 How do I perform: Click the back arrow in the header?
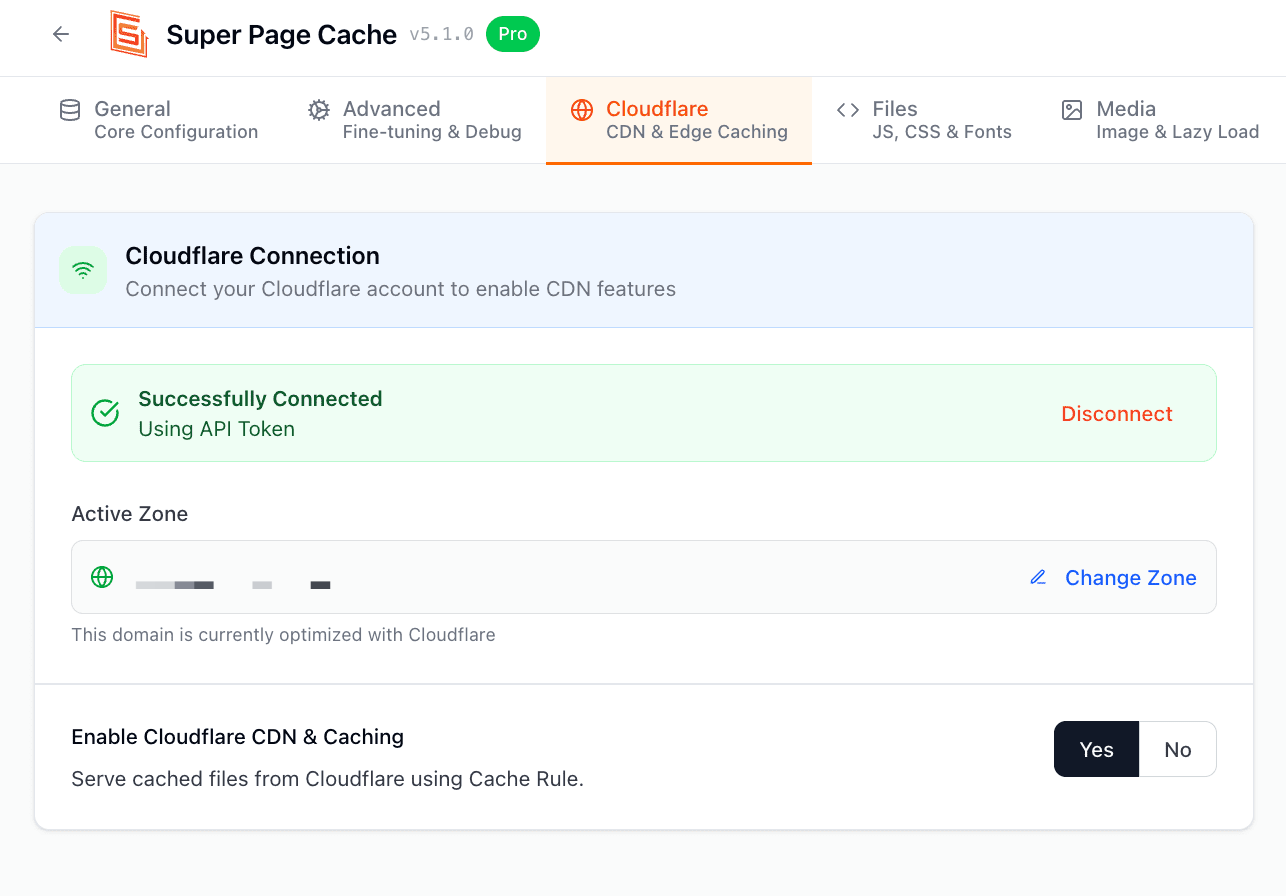tap(61, 34)
